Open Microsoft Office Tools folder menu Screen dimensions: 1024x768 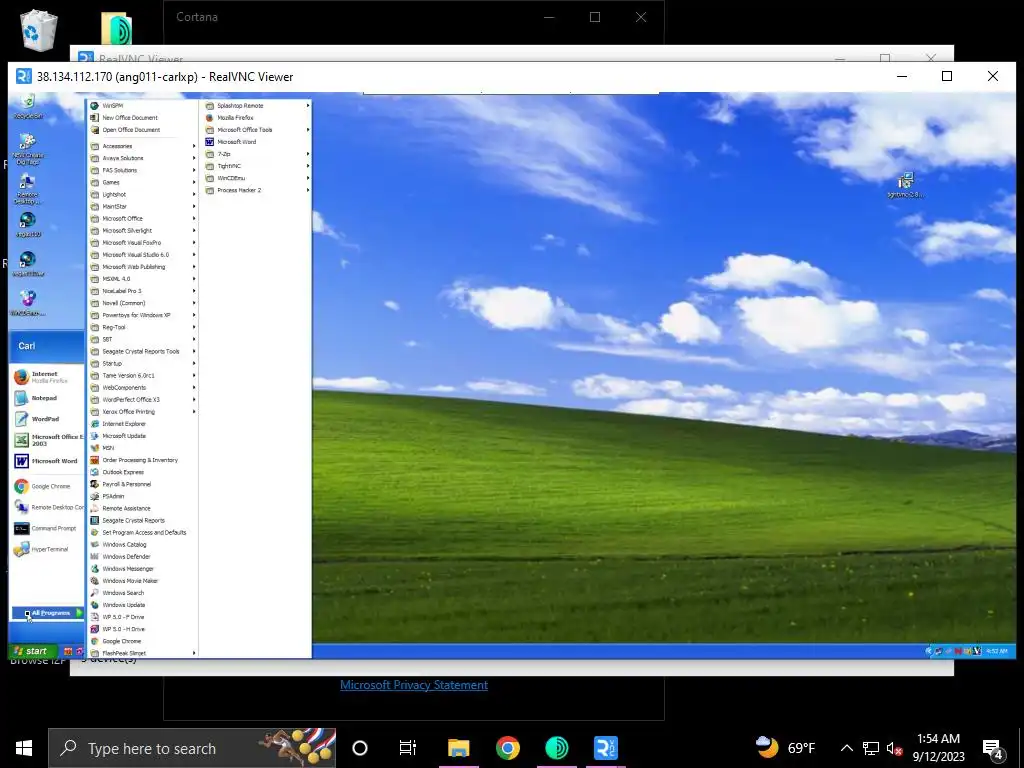257,130
